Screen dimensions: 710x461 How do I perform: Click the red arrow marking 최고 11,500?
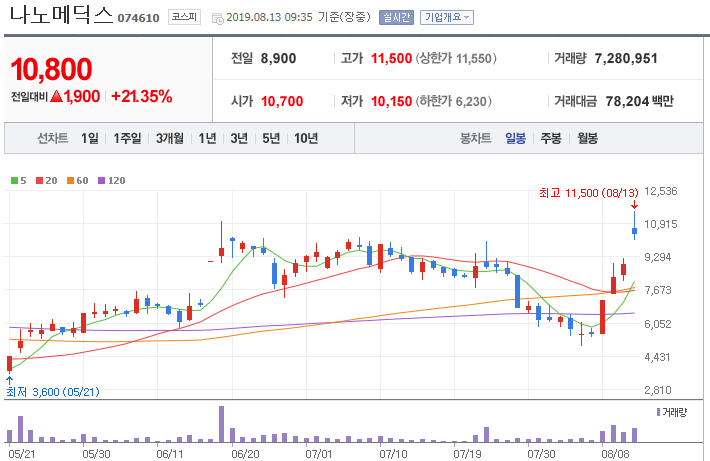634,204
